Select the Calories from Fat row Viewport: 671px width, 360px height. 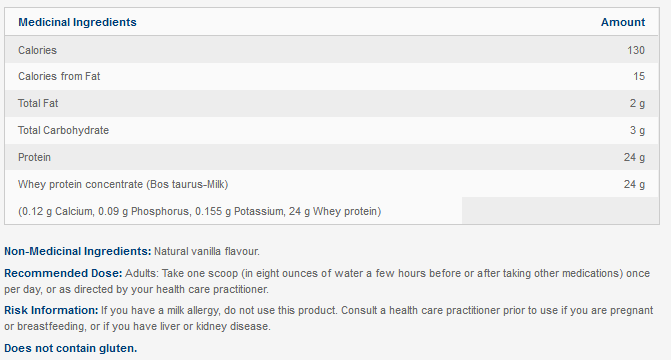click(x=332, y=76)
